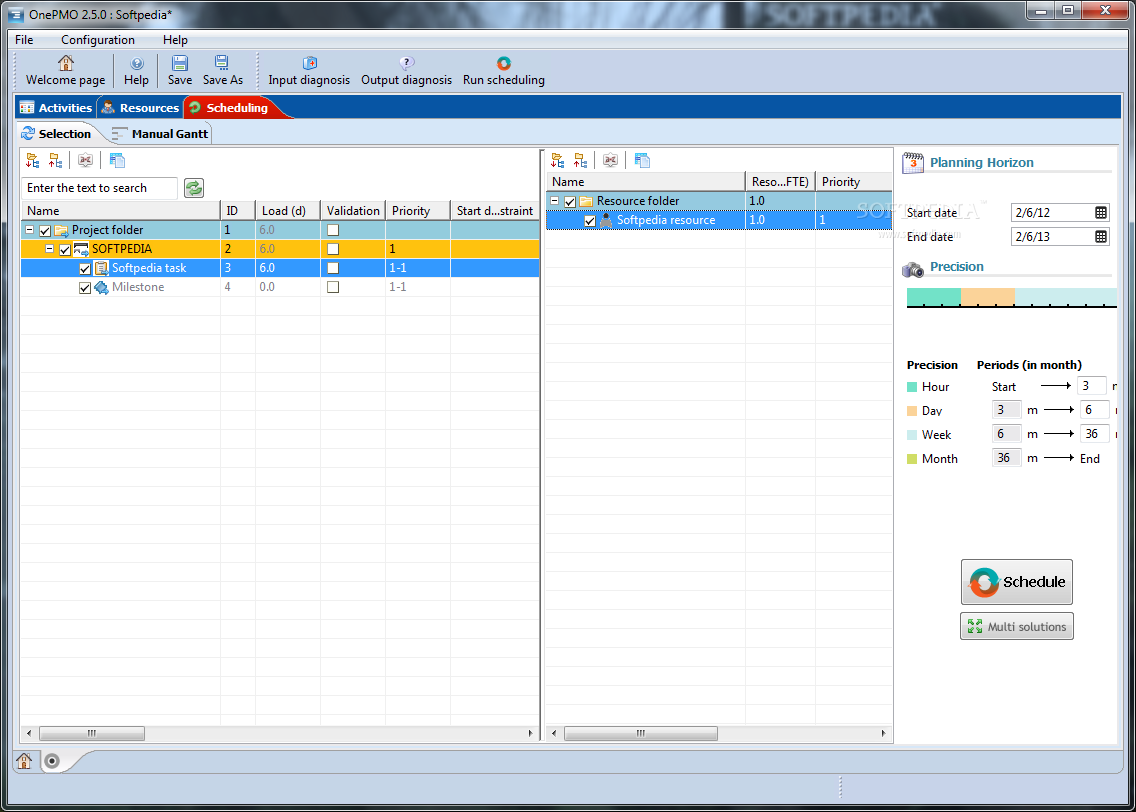1136x812 pixels.
Task: Run Input diagnosis
Action: (309, 71)
